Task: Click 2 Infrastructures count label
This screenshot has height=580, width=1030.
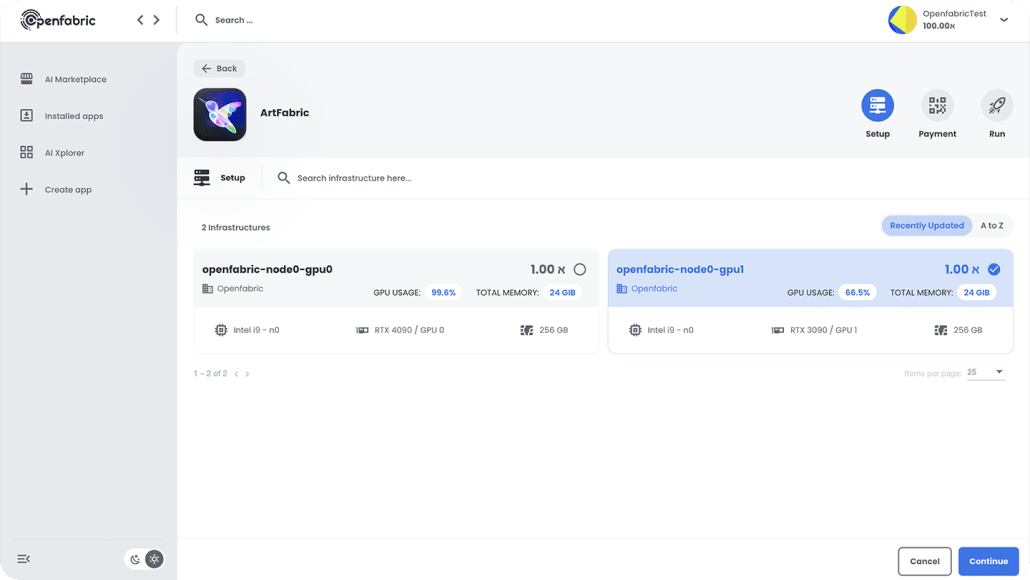Action: coord(236,227)
